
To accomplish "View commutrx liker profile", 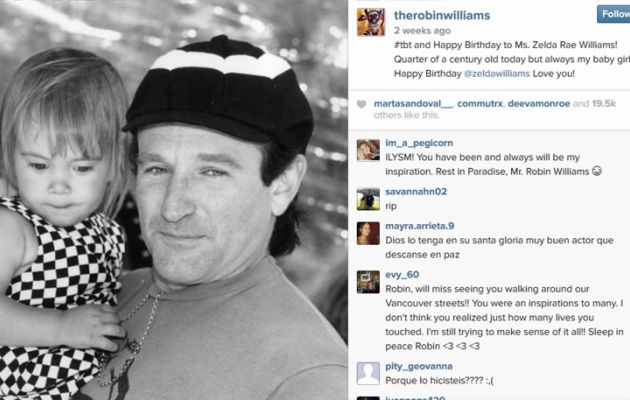I will 480,104.
